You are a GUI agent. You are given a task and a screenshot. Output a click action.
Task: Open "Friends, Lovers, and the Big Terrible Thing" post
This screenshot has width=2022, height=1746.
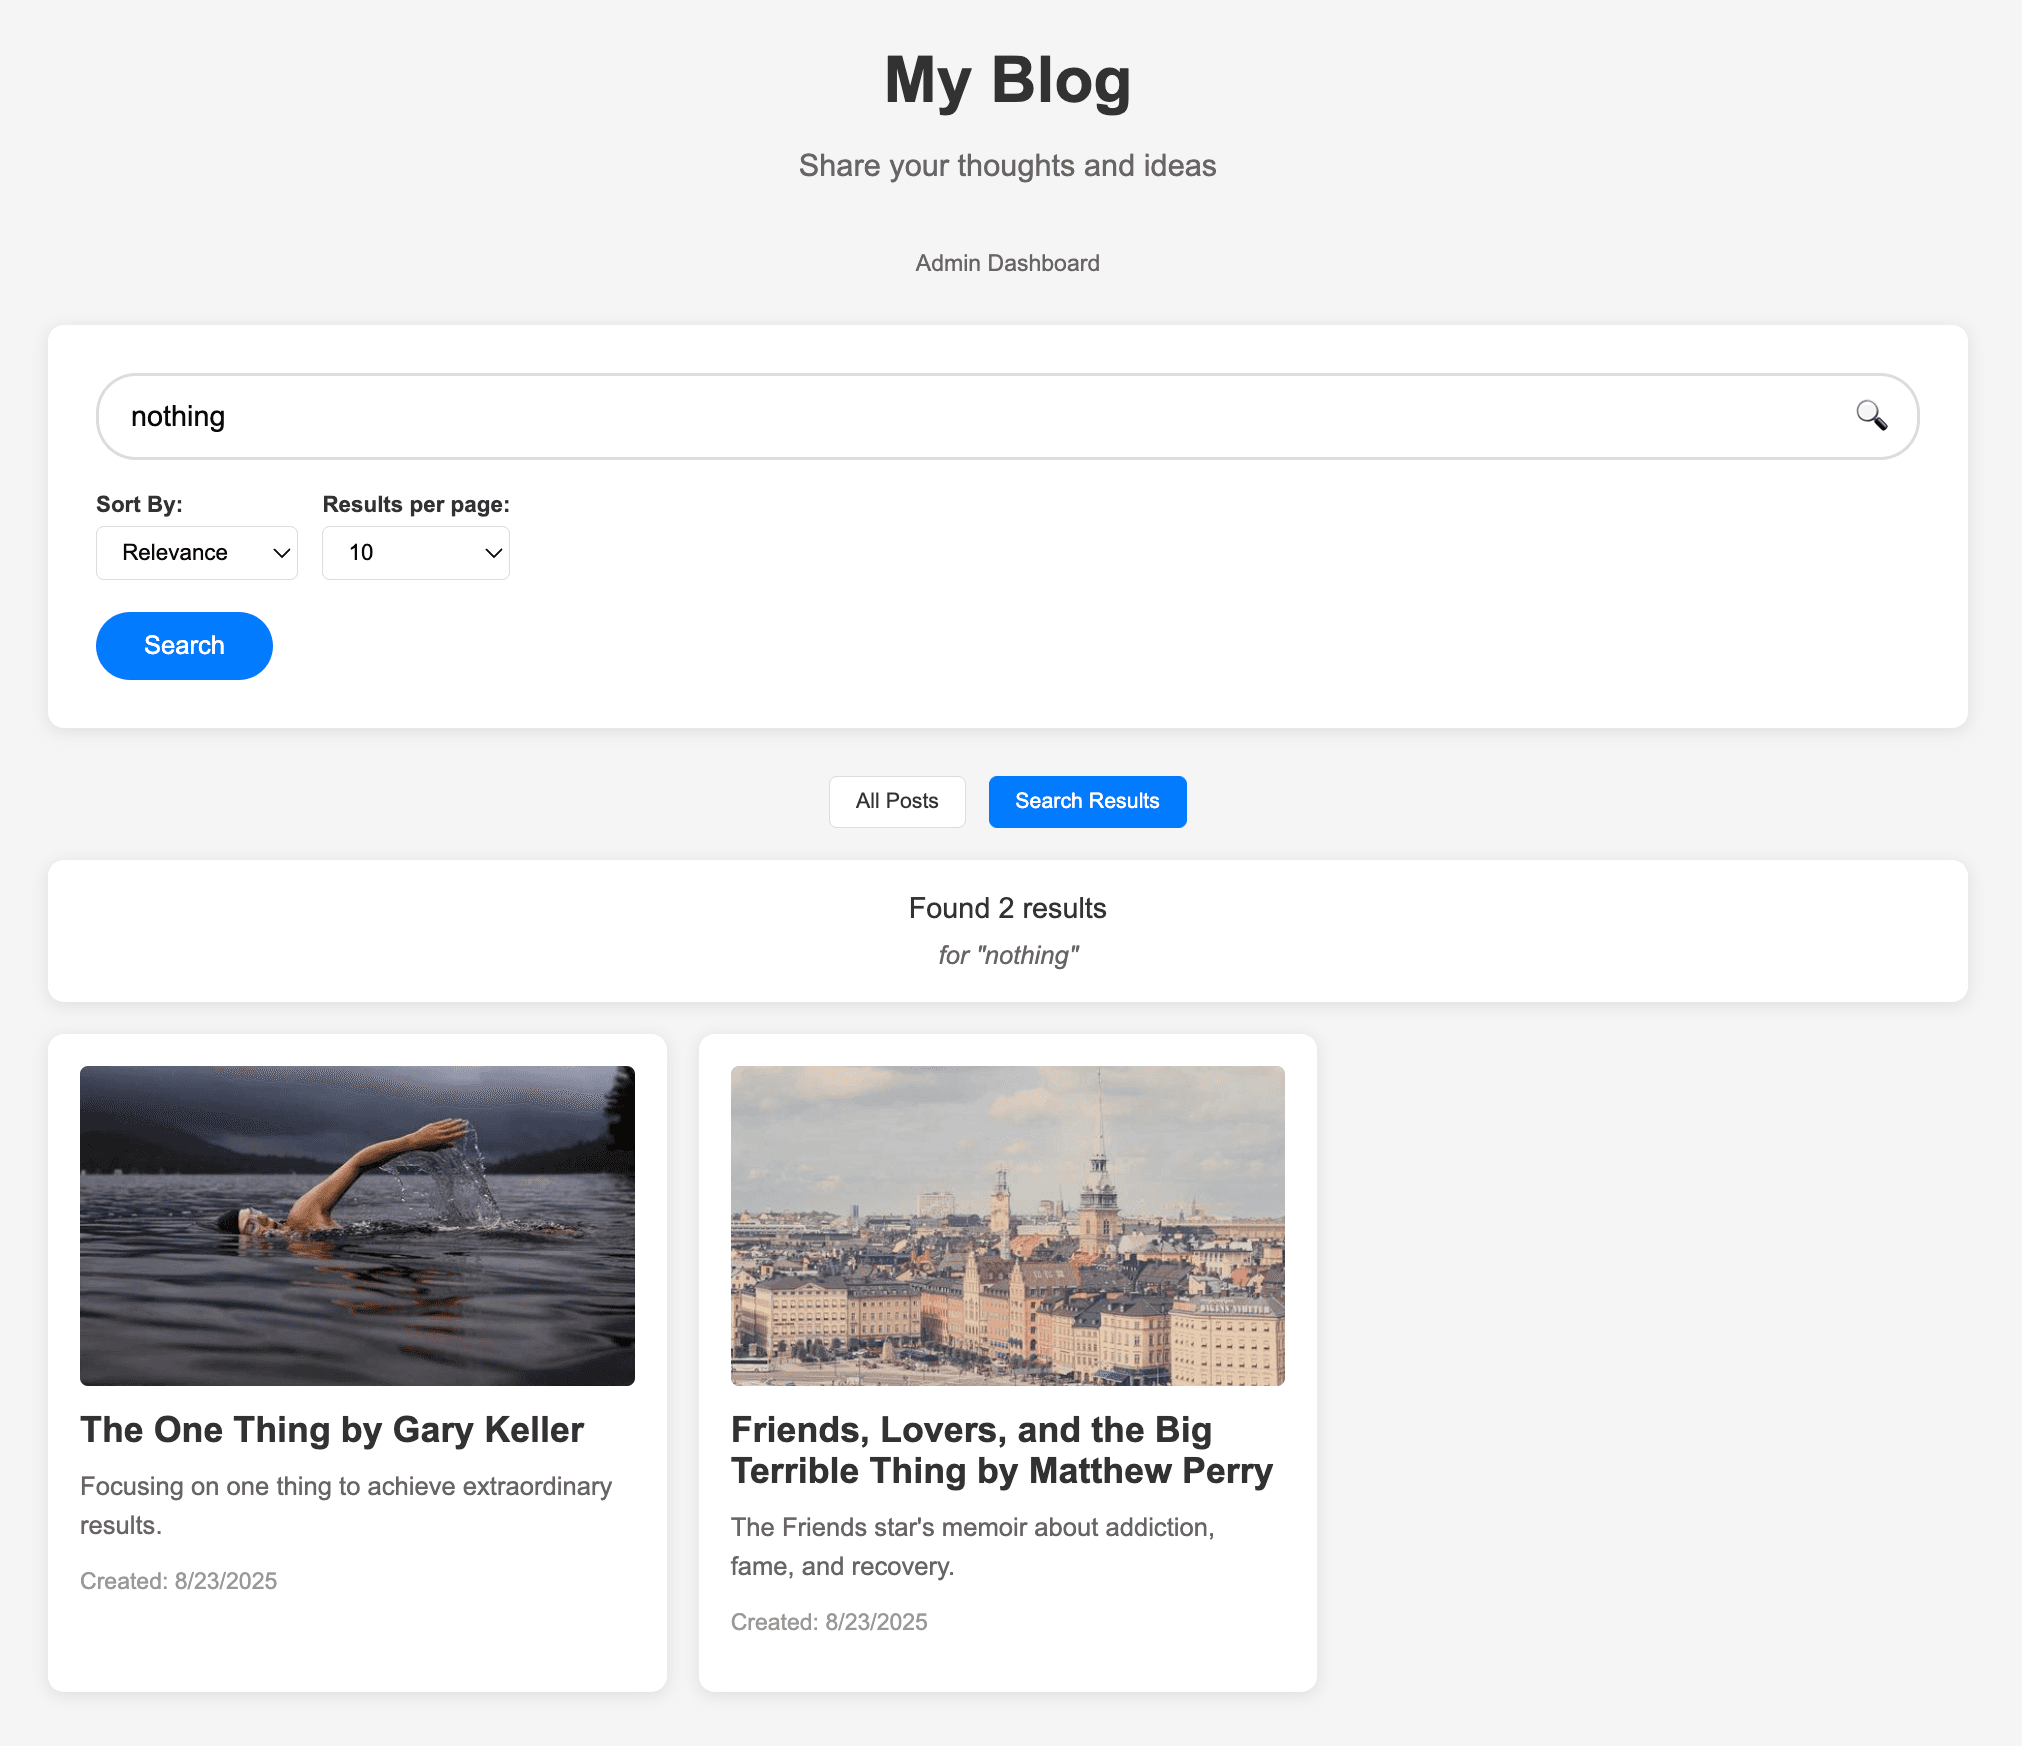pos(1002,1450)
